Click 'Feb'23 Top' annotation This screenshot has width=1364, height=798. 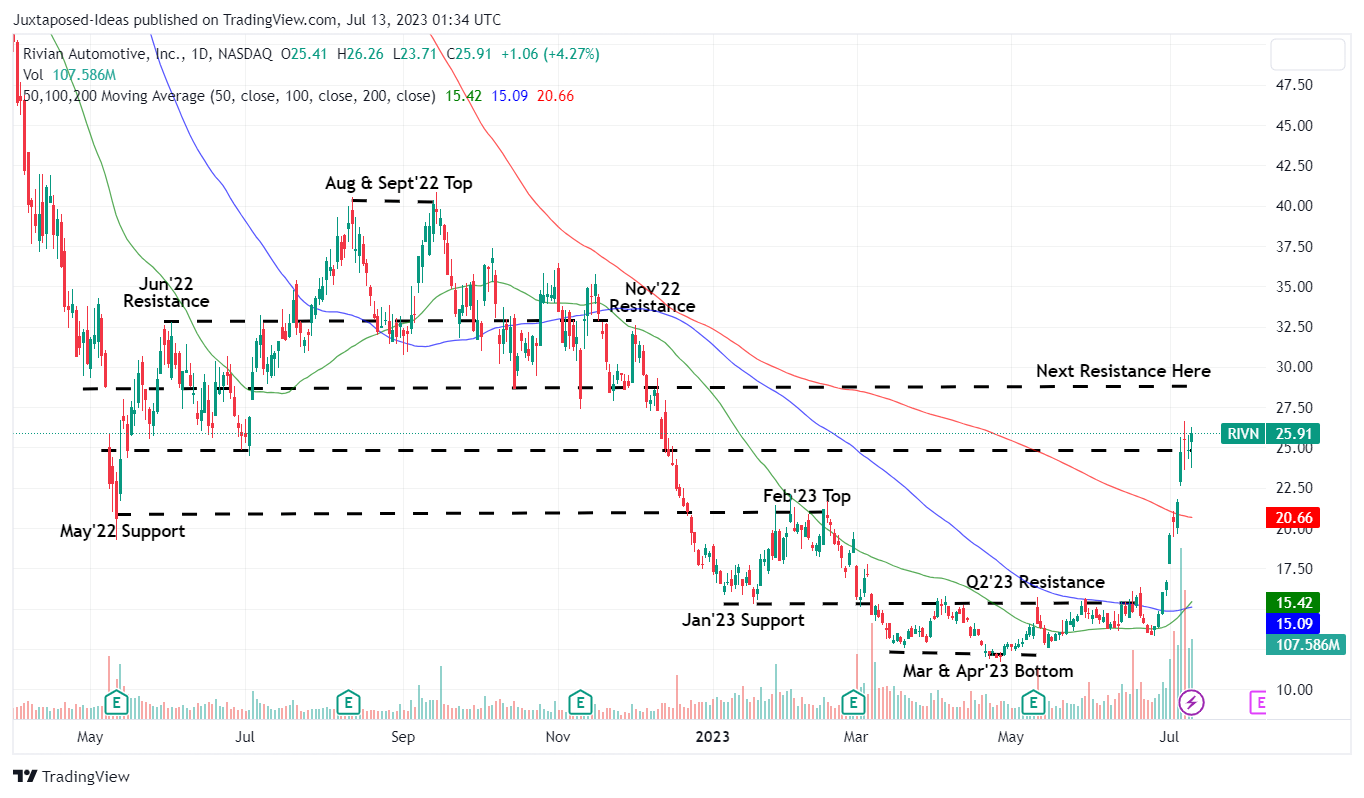807,496
